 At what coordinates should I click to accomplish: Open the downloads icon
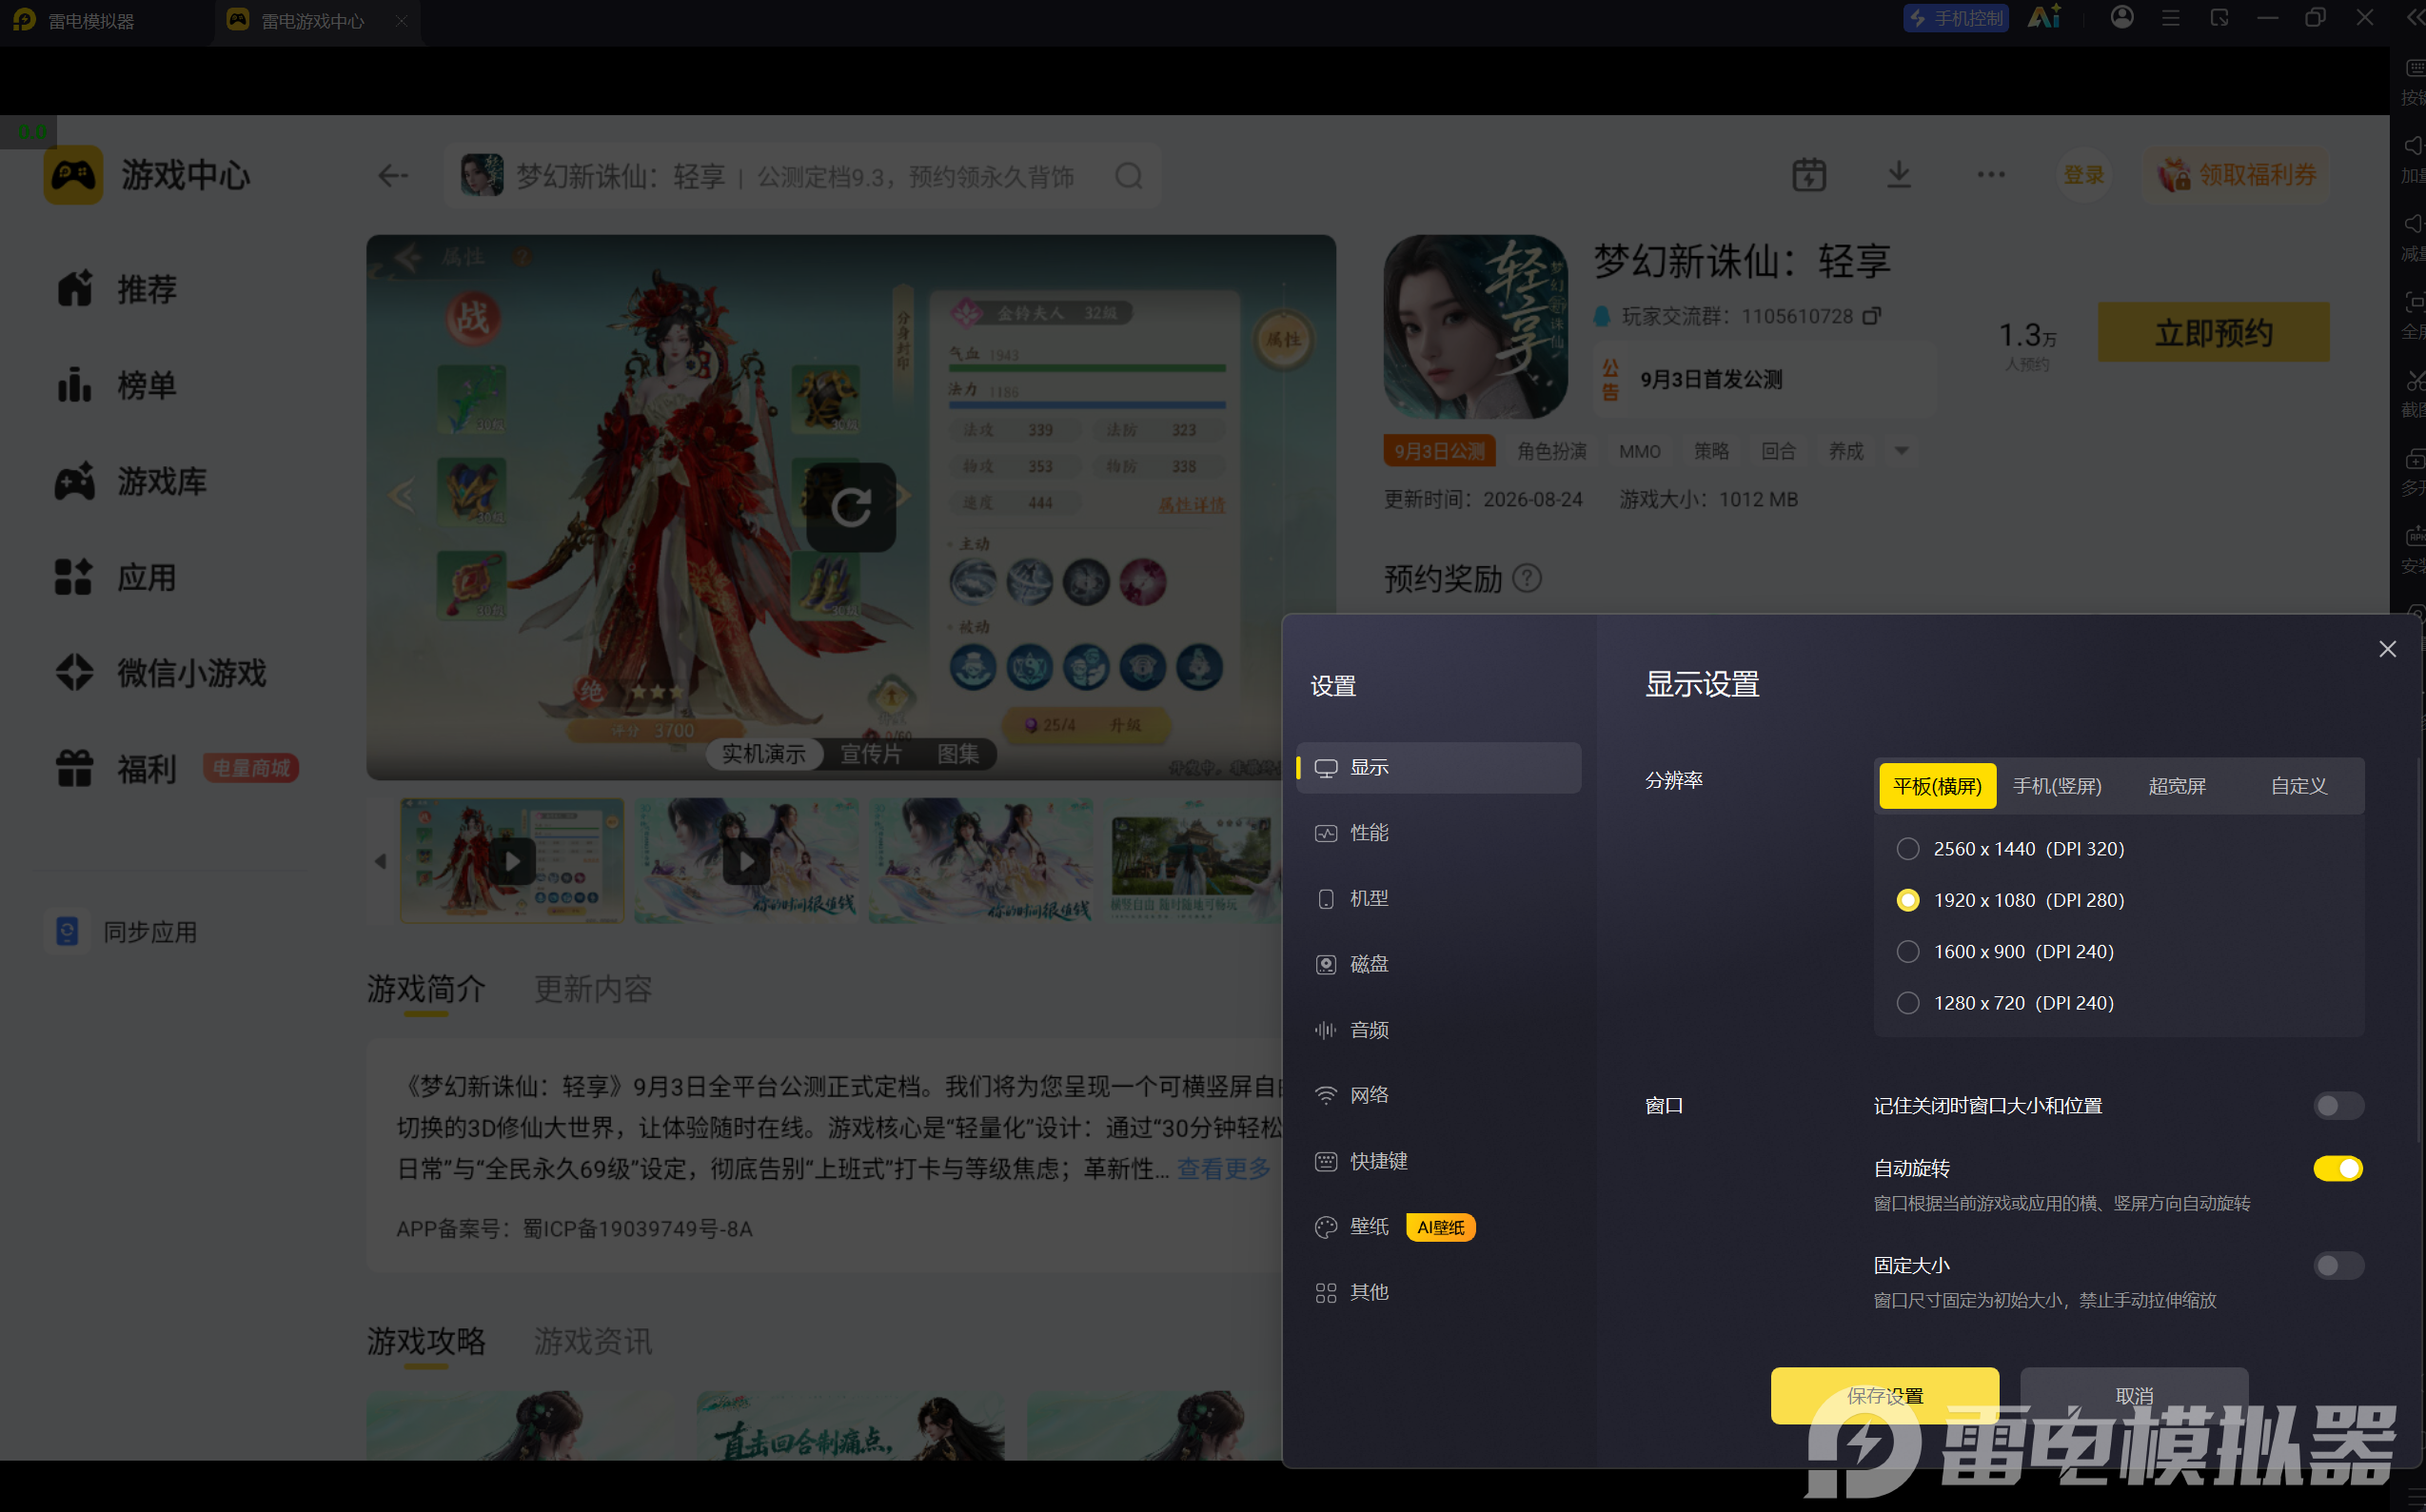1898,175
